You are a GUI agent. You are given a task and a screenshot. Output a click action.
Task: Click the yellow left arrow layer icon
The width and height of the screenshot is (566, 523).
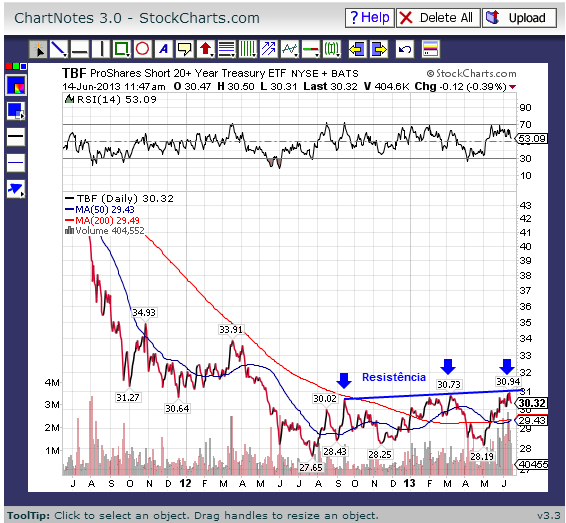click(357, 49)
